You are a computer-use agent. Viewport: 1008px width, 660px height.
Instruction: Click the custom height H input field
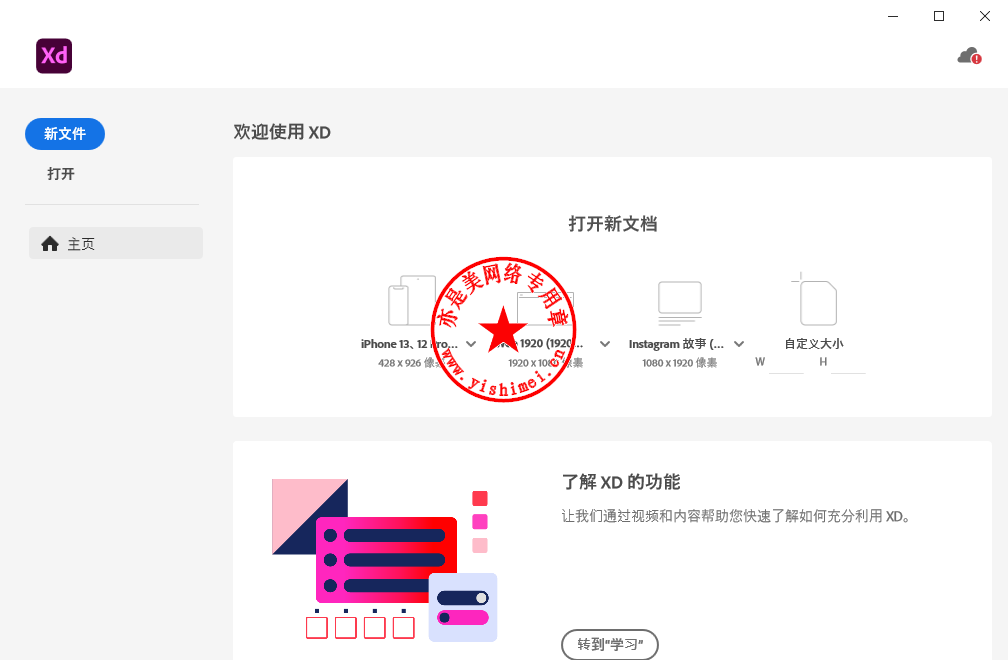pos(848,364)
